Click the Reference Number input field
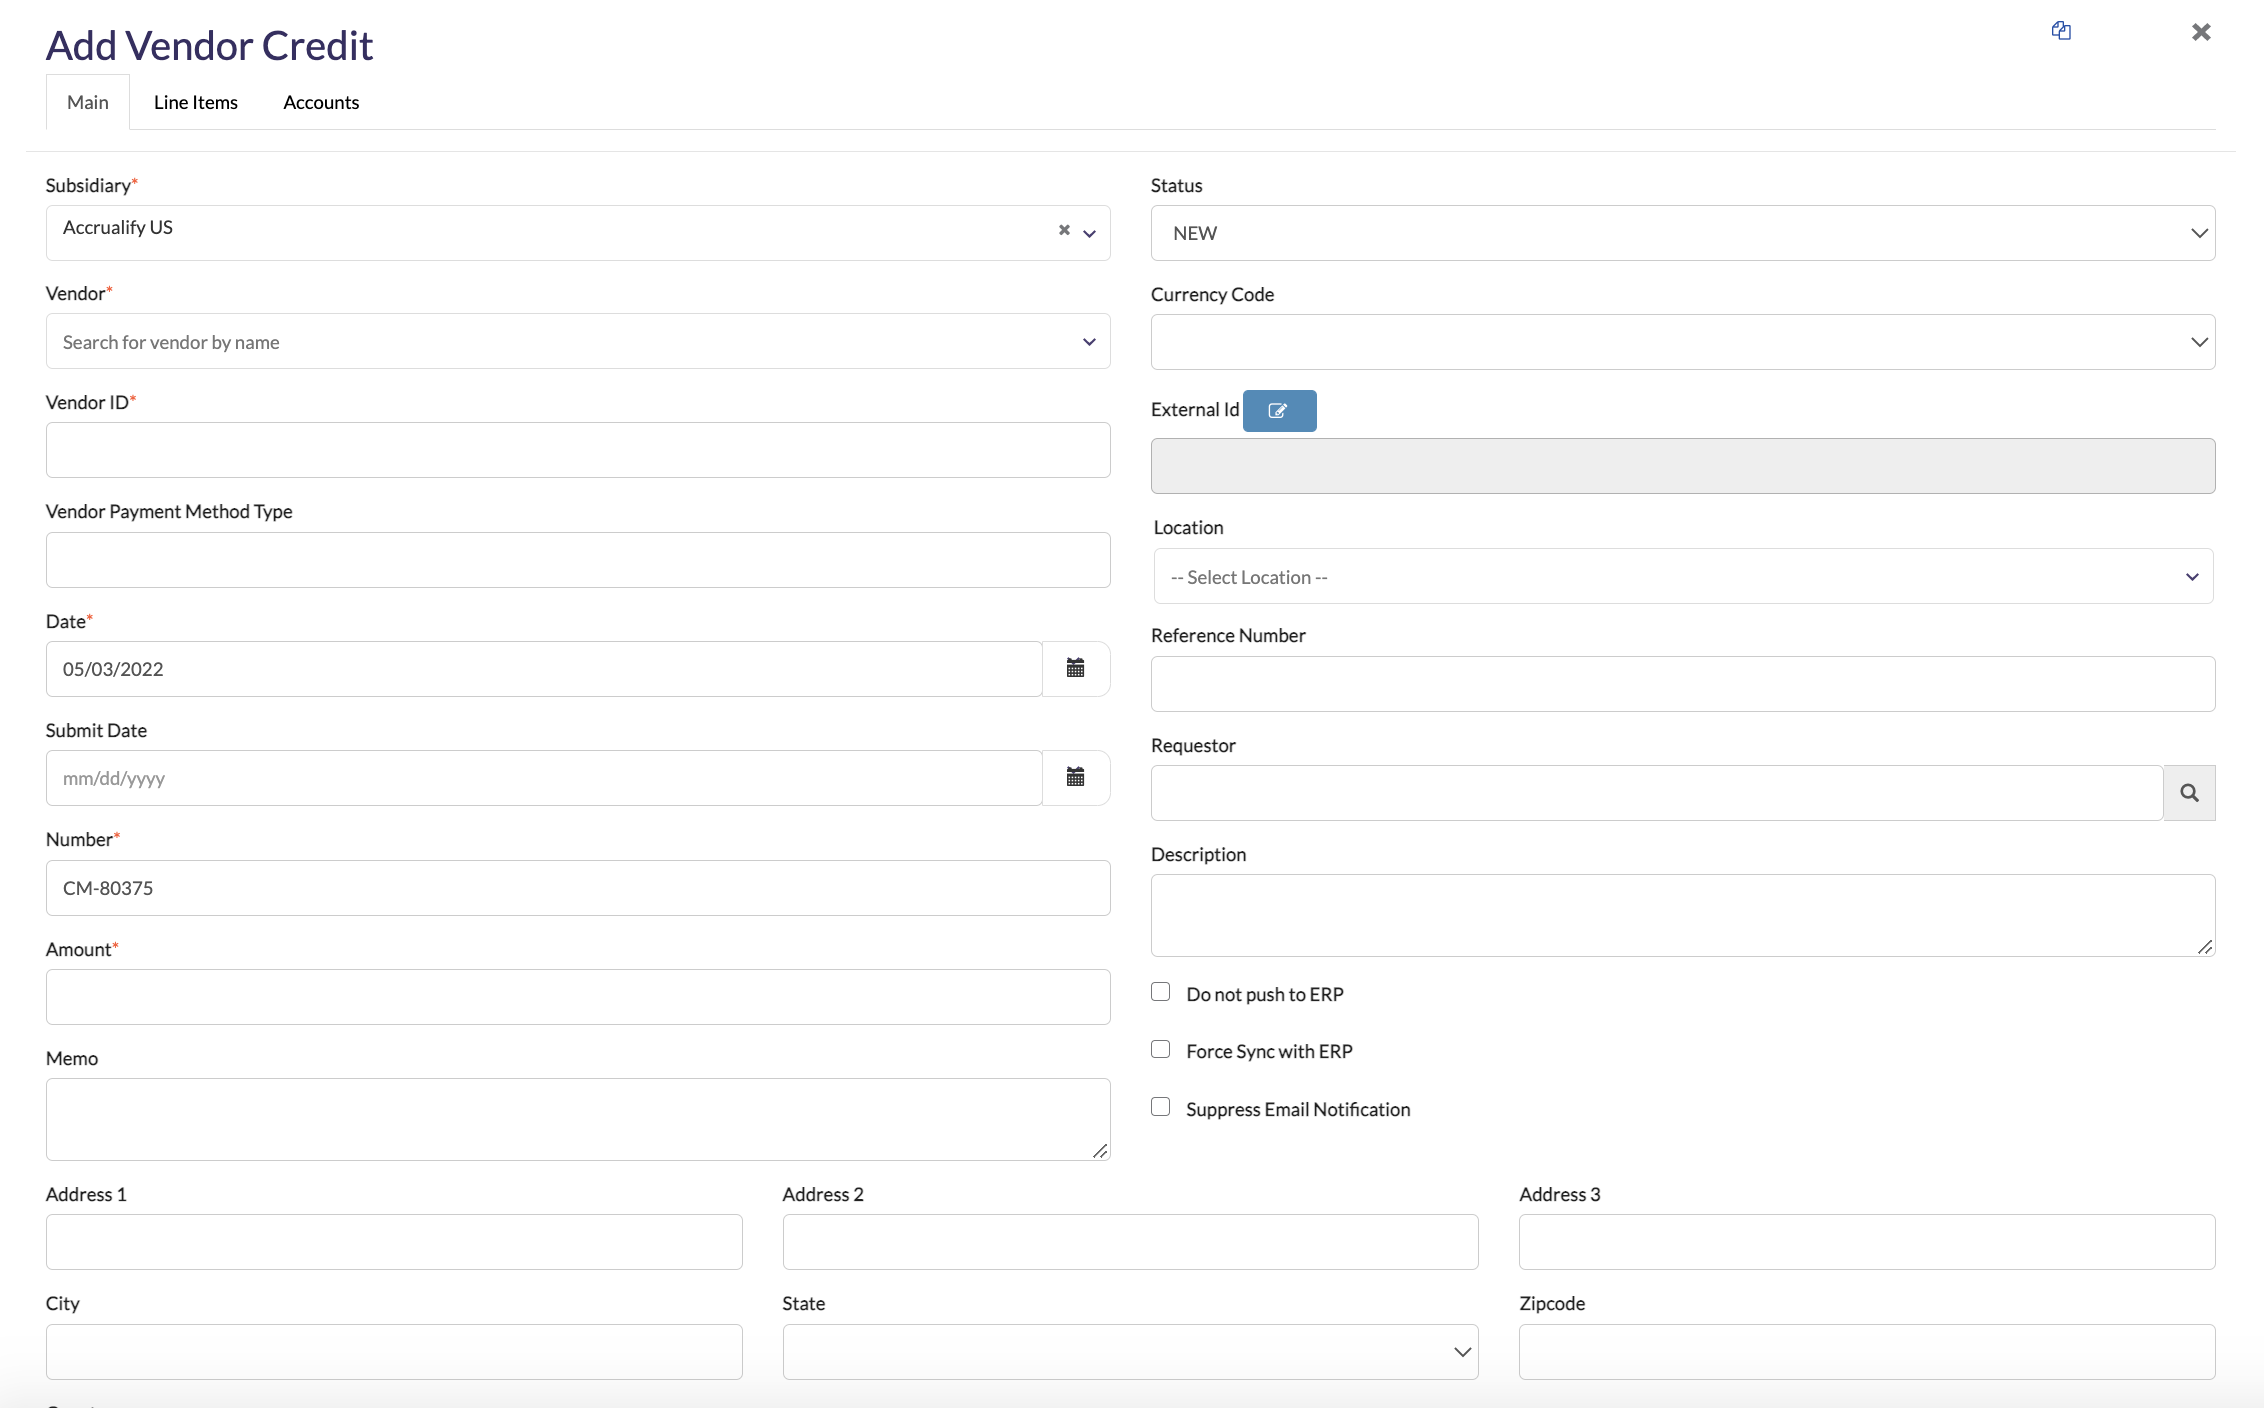The image size is (2264, 1408). point(1682,684)
